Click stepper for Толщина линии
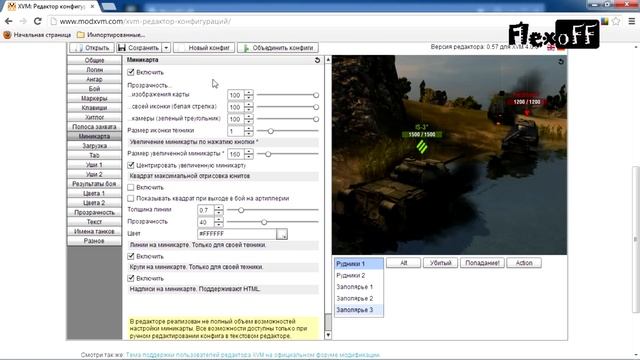The width and height of the screenshot is (640, 360). coord(219,210)
